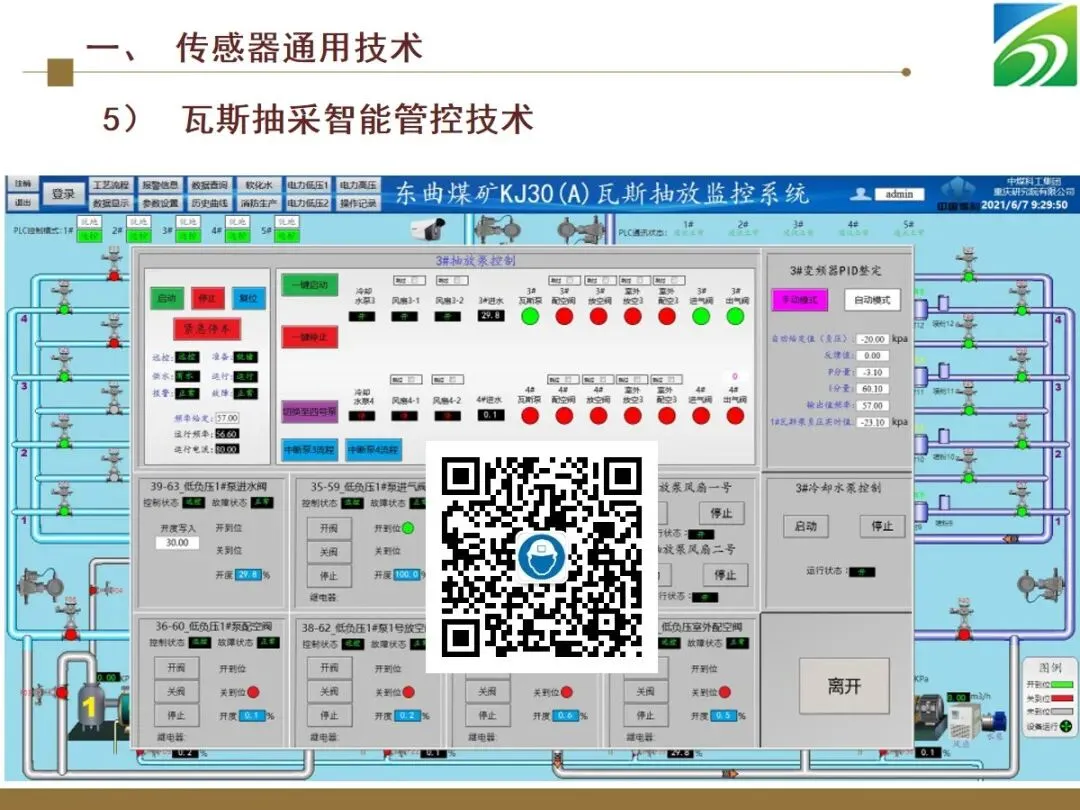Switch to the 电力高压 page
Viewport: 1080px width, 810px height.
(x=358, y=185)
